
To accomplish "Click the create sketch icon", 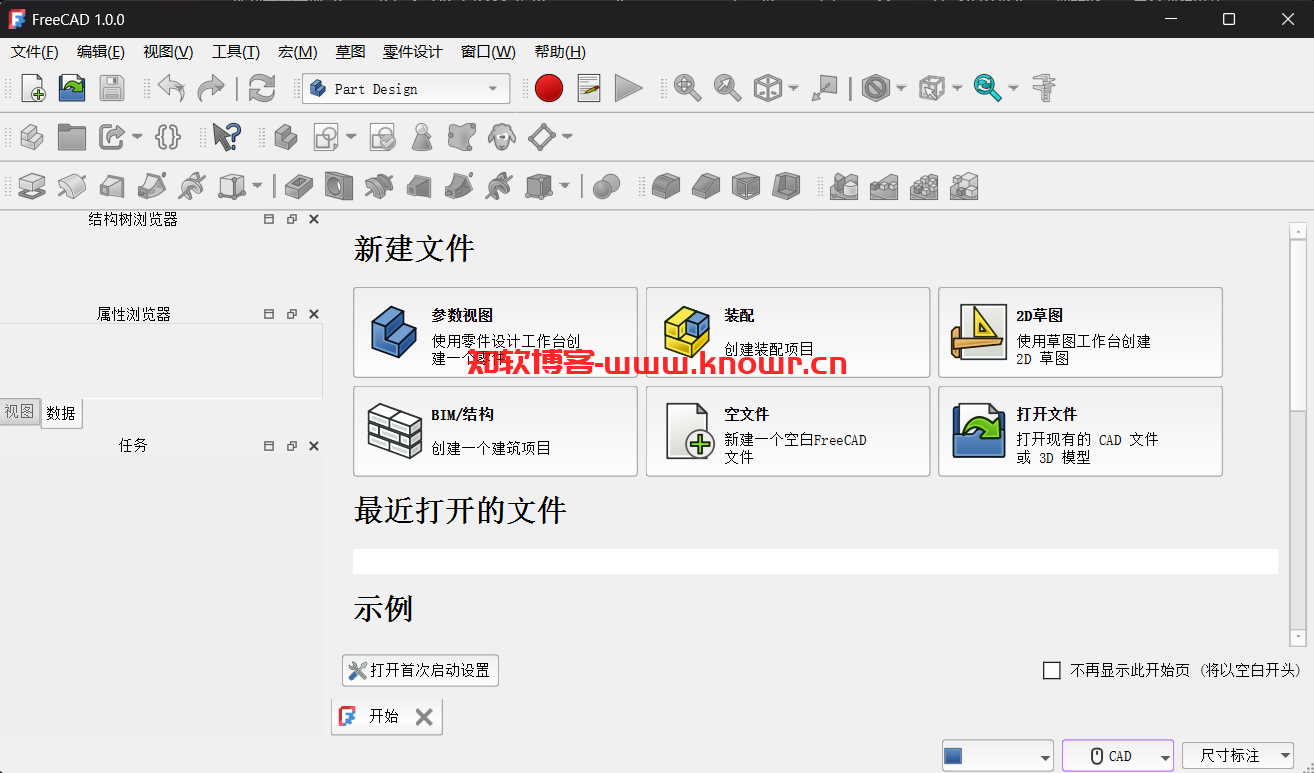I will click(326, 137).
